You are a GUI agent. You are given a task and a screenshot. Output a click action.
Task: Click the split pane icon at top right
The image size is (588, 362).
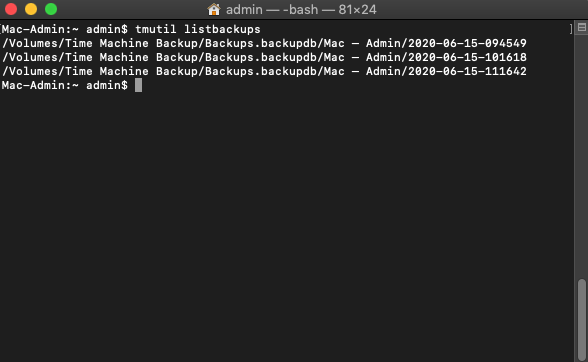click(582, 27)
